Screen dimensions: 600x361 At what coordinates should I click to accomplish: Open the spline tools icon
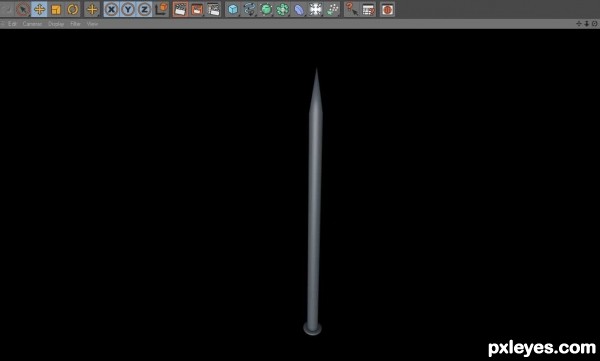[249, 9]
